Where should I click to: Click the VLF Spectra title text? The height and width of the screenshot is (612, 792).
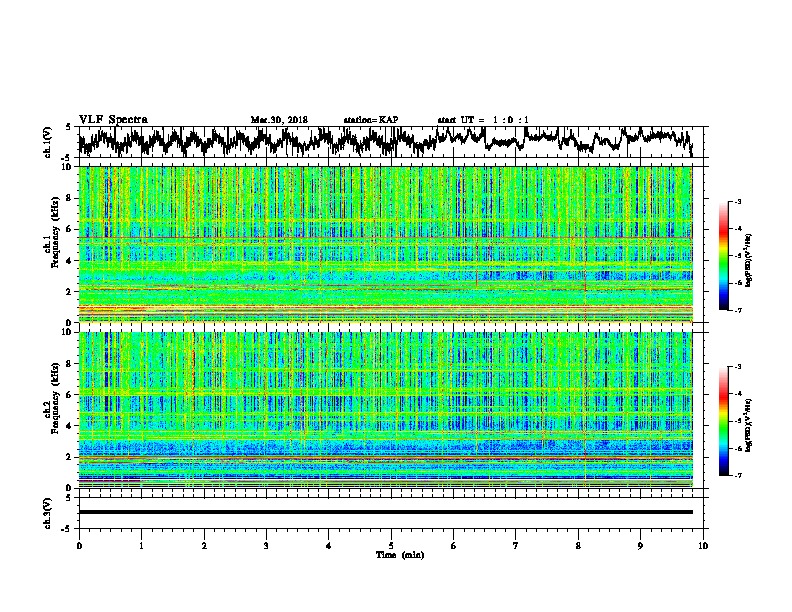coord(113,120)
